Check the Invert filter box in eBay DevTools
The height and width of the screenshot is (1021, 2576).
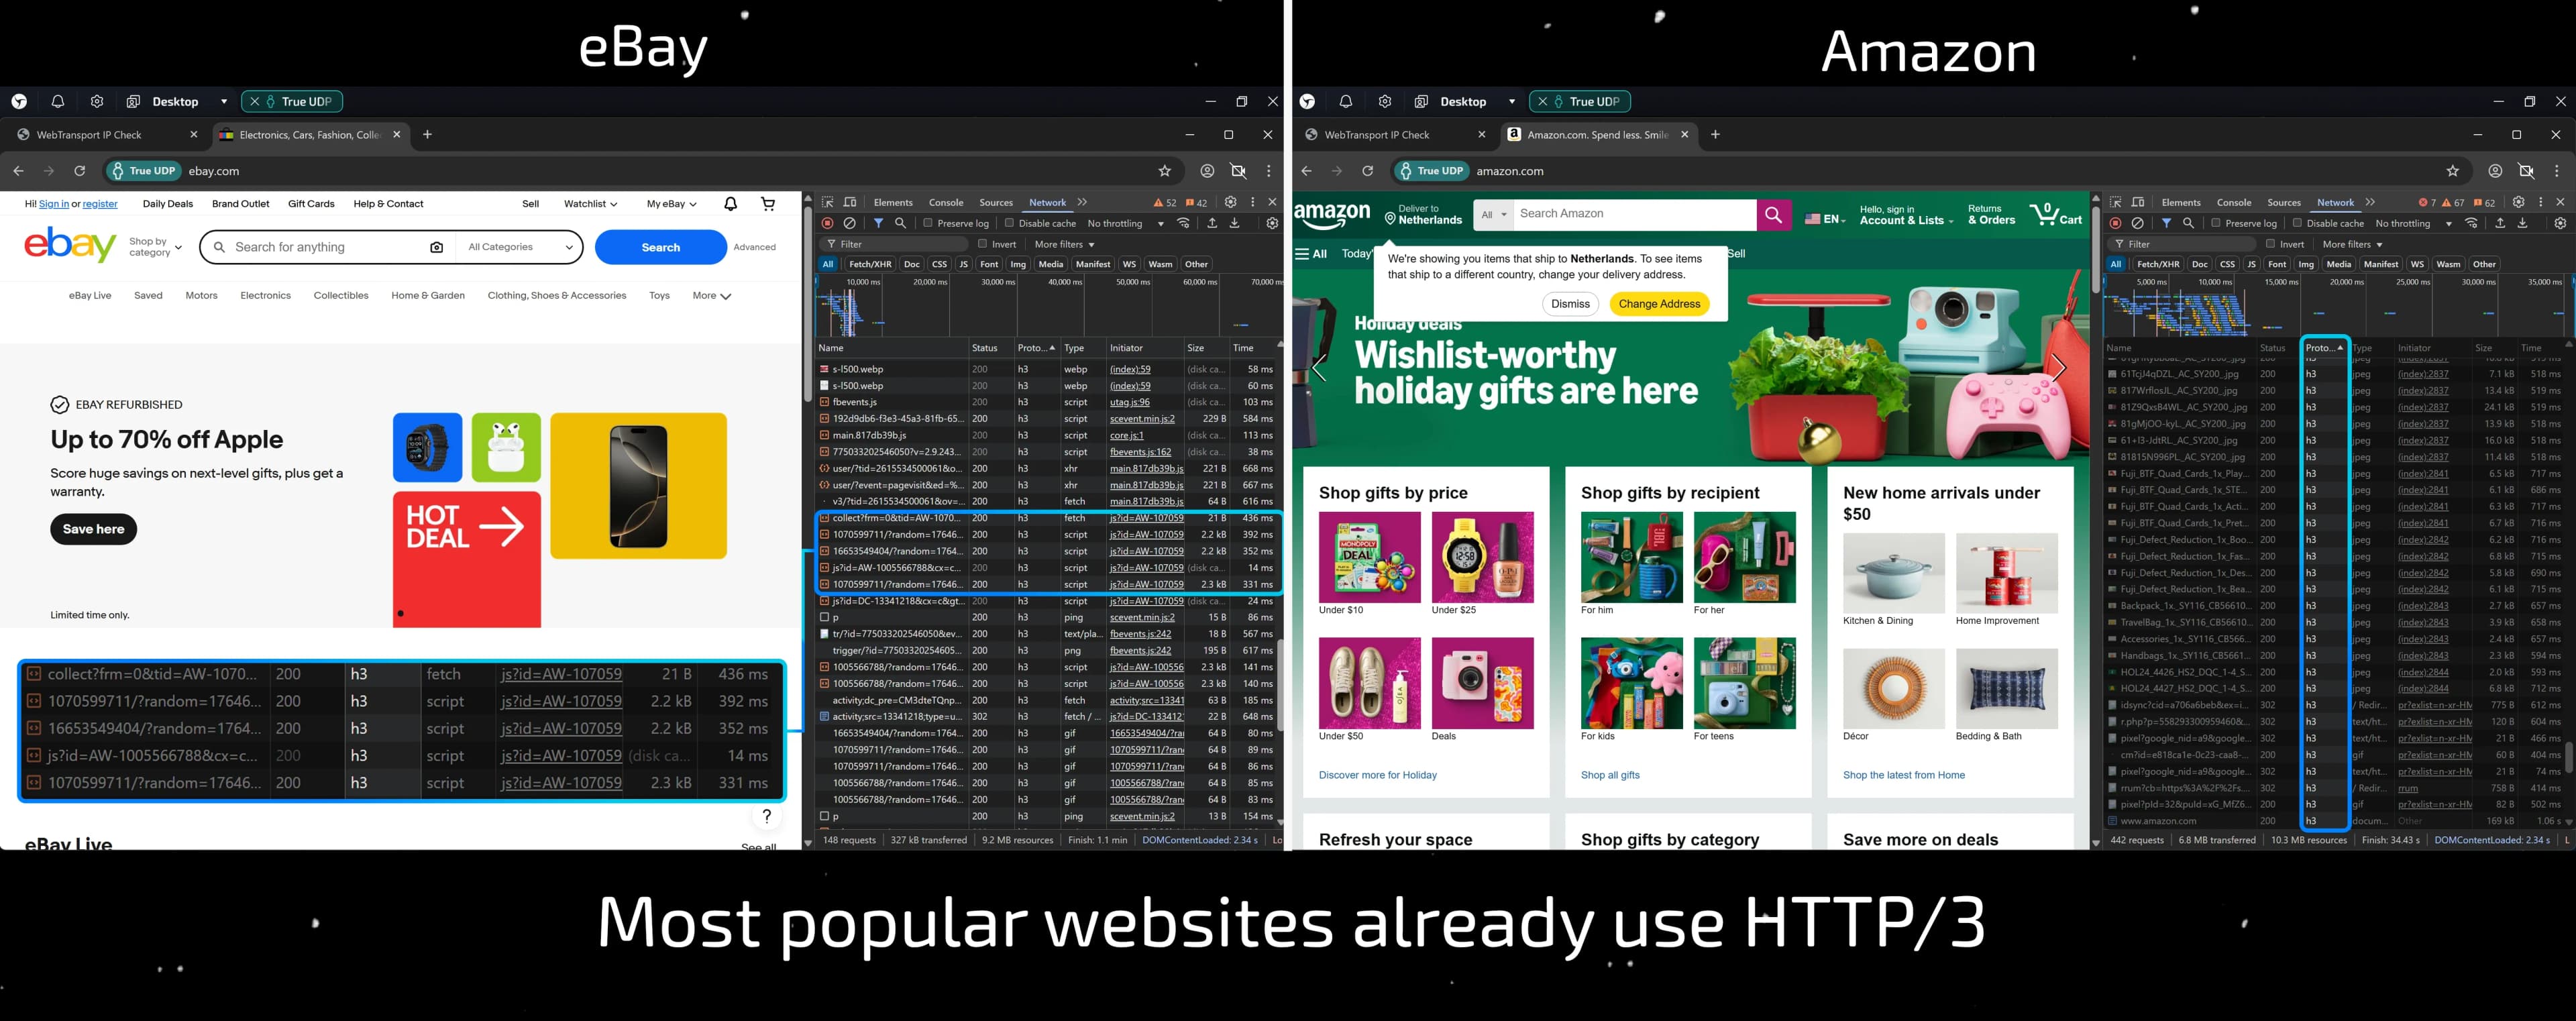point(982,244)
